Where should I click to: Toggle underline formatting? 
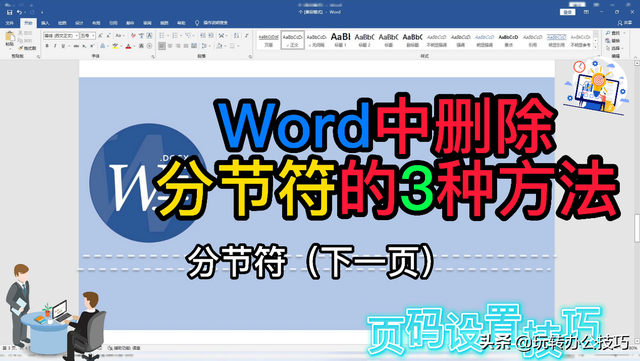pyautogui.click(x=63, y=46)
